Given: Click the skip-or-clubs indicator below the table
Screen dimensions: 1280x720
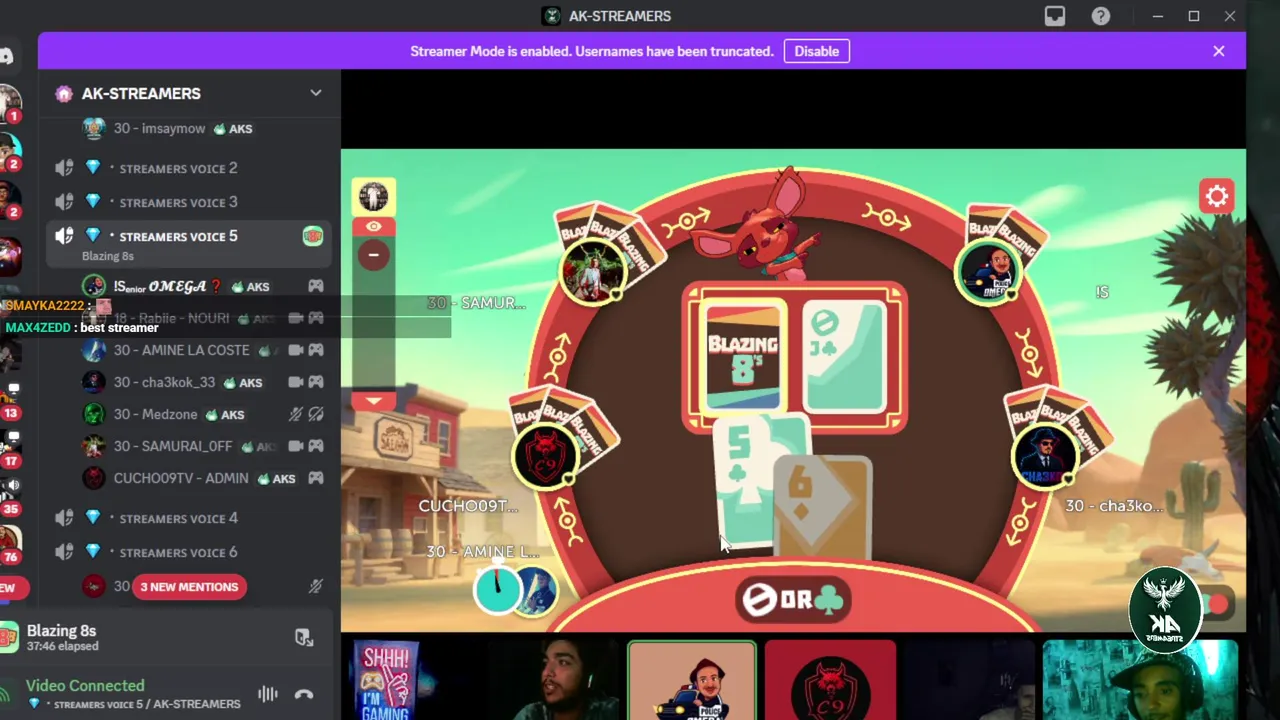Looking at the screenshot, I should (794, 599).
